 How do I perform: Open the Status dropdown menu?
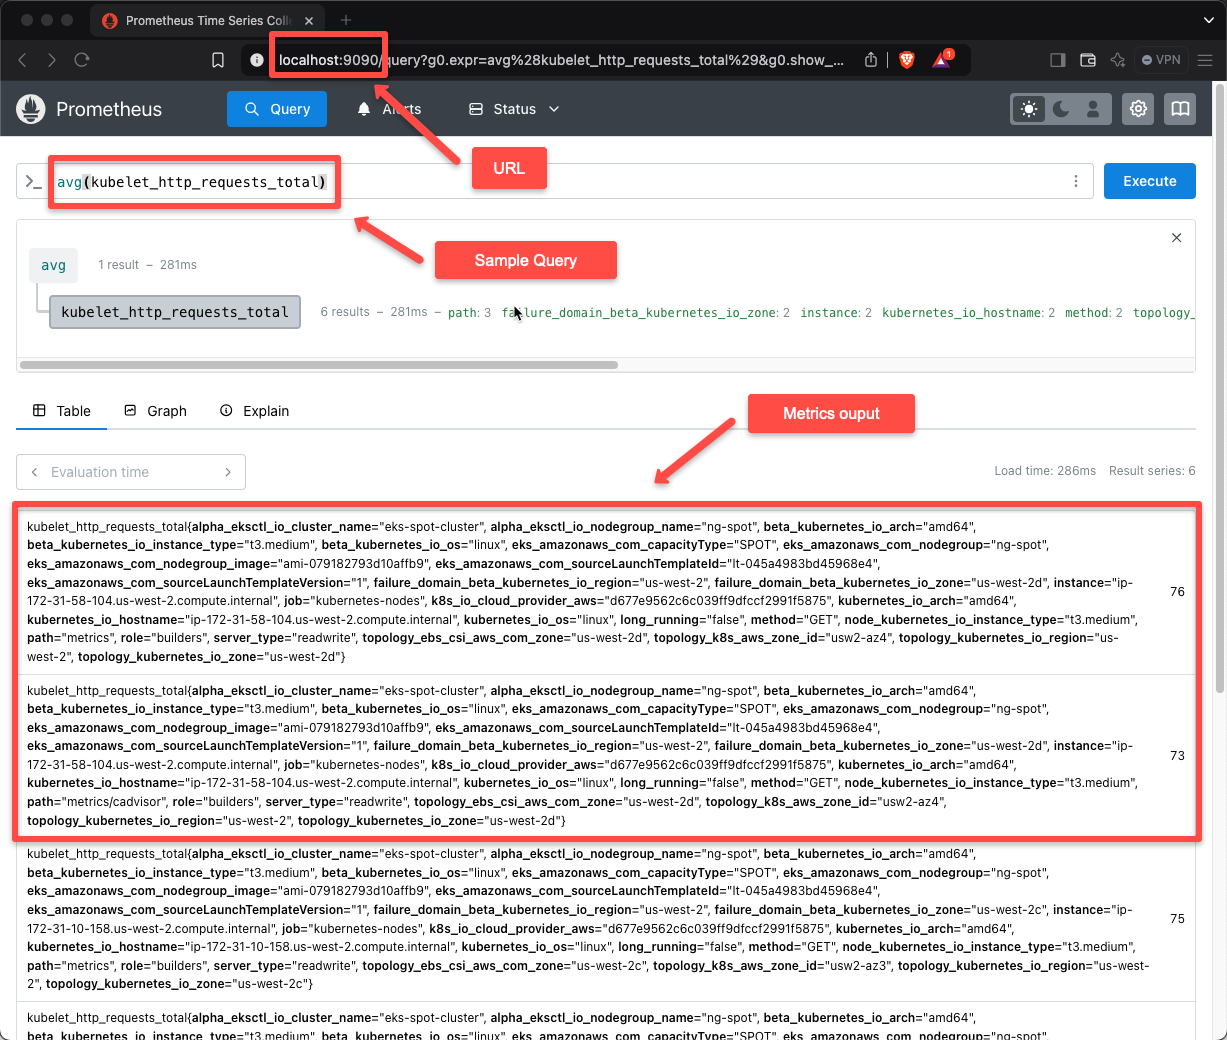(514, 109)
